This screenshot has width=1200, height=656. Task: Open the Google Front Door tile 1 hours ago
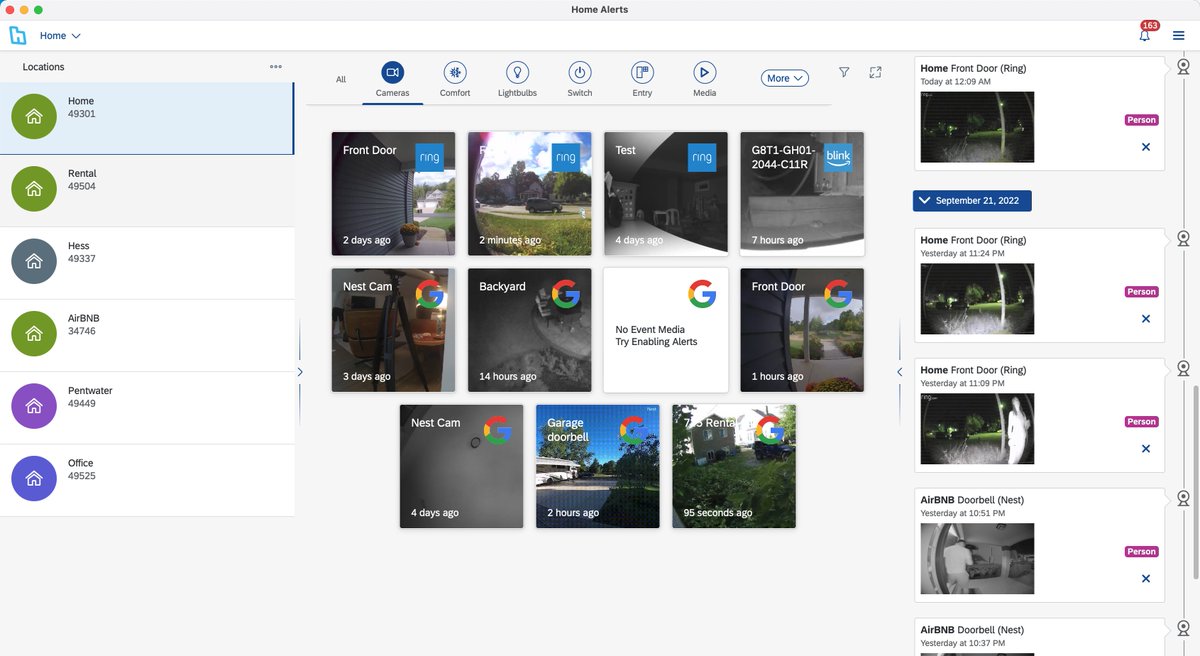point(802,330)
